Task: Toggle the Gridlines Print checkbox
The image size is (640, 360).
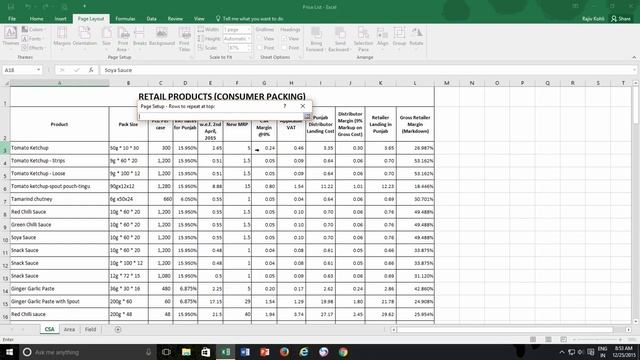Action: tap(259, 48)
